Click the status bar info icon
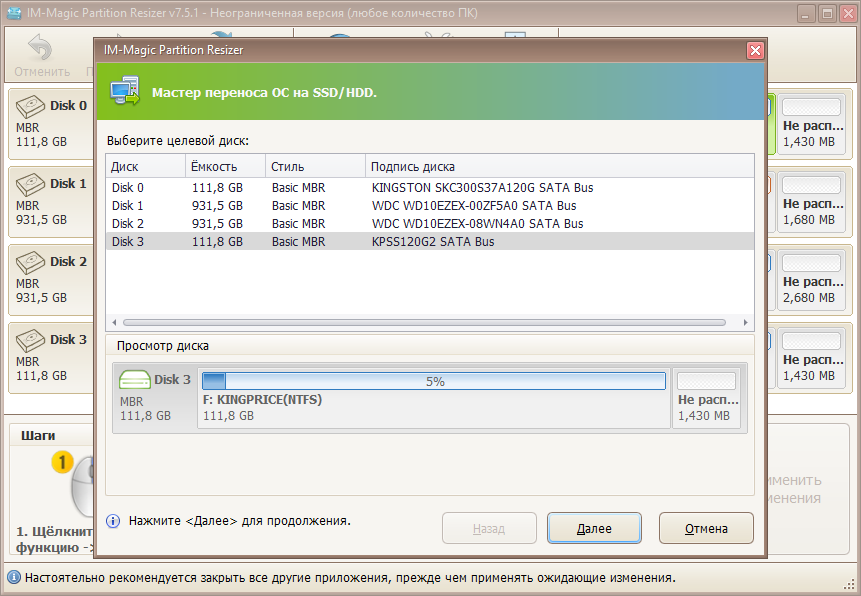Screen dimensions: 861x596 14,577
